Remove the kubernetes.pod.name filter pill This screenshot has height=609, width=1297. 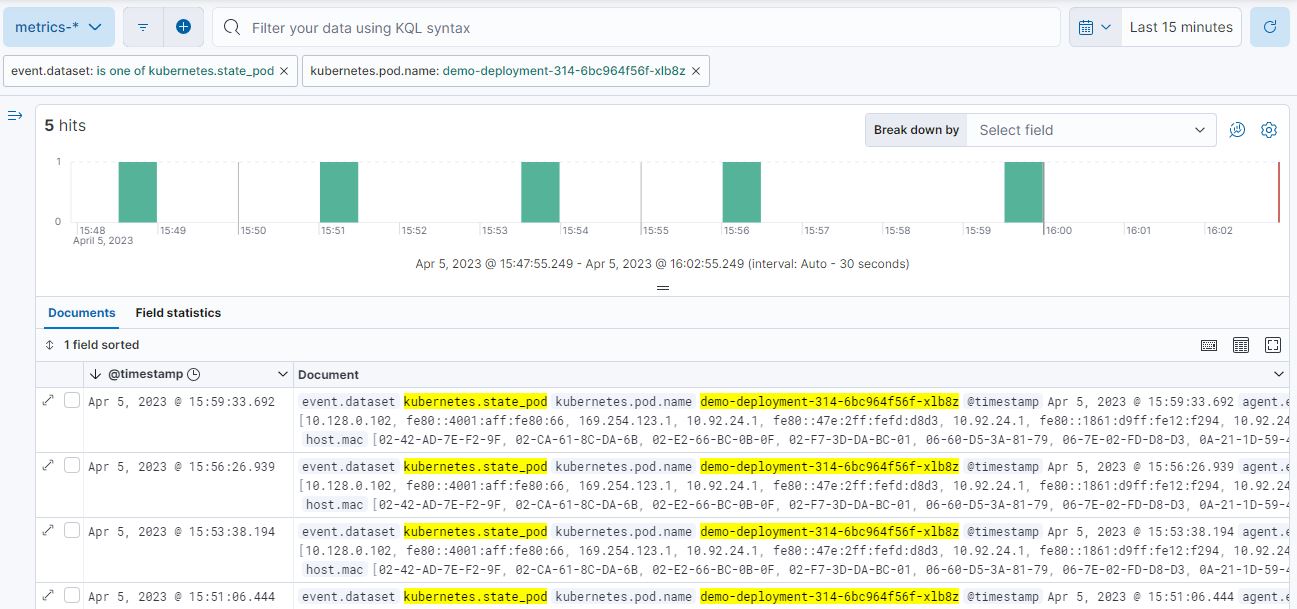point(697,70)
